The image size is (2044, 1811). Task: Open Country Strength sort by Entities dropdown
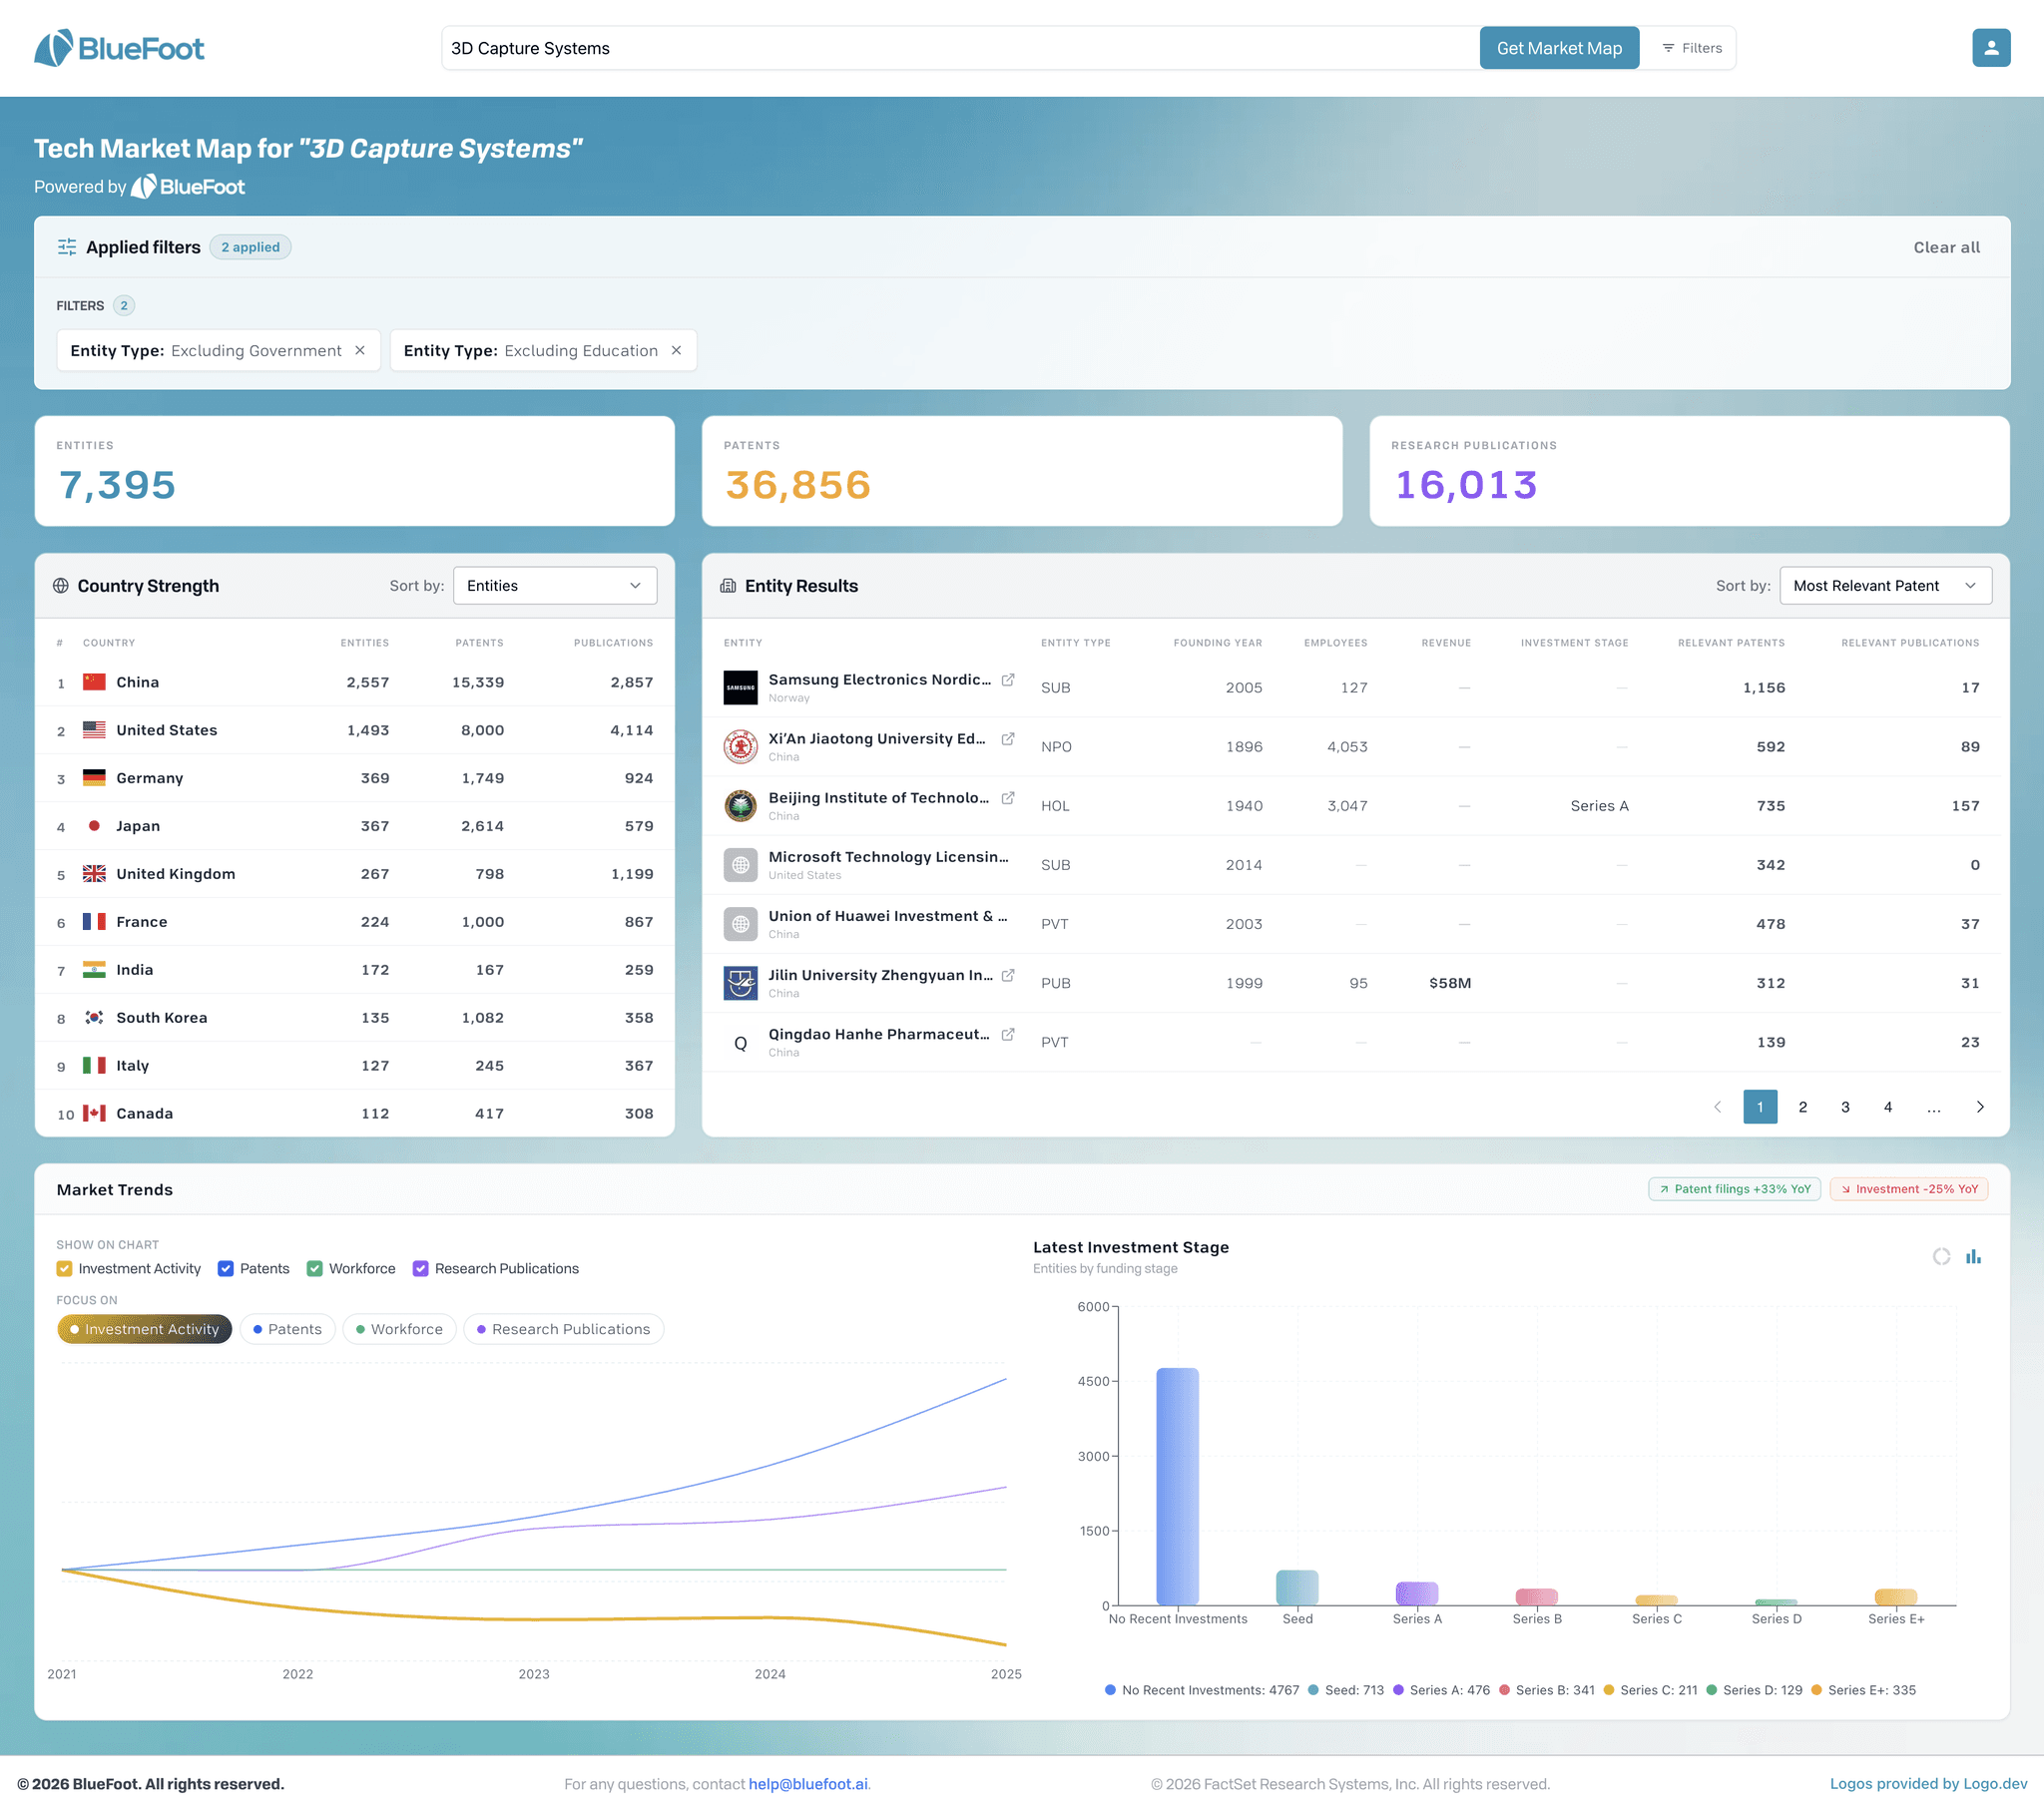[555, 586]
